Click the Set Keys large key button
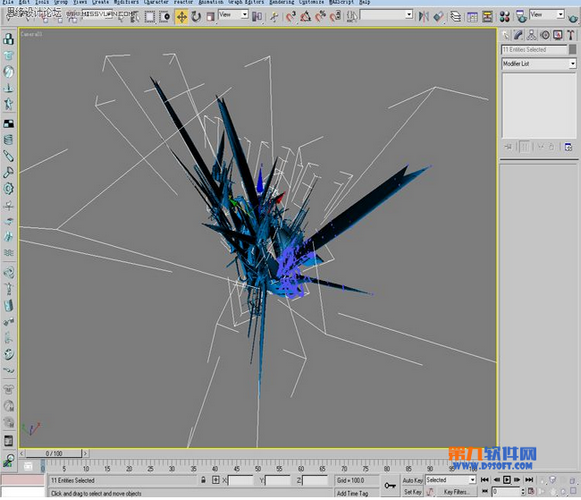This screenshot has height=500, width=581. click(390, 486)
